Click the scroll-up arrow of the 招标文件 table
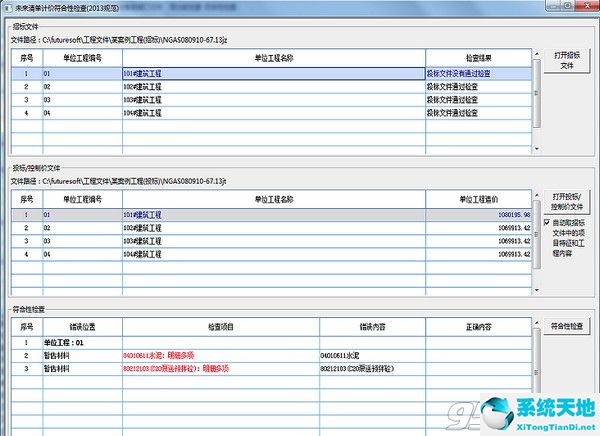The height and width of the screenshot is (436, 600). (537, 54)
